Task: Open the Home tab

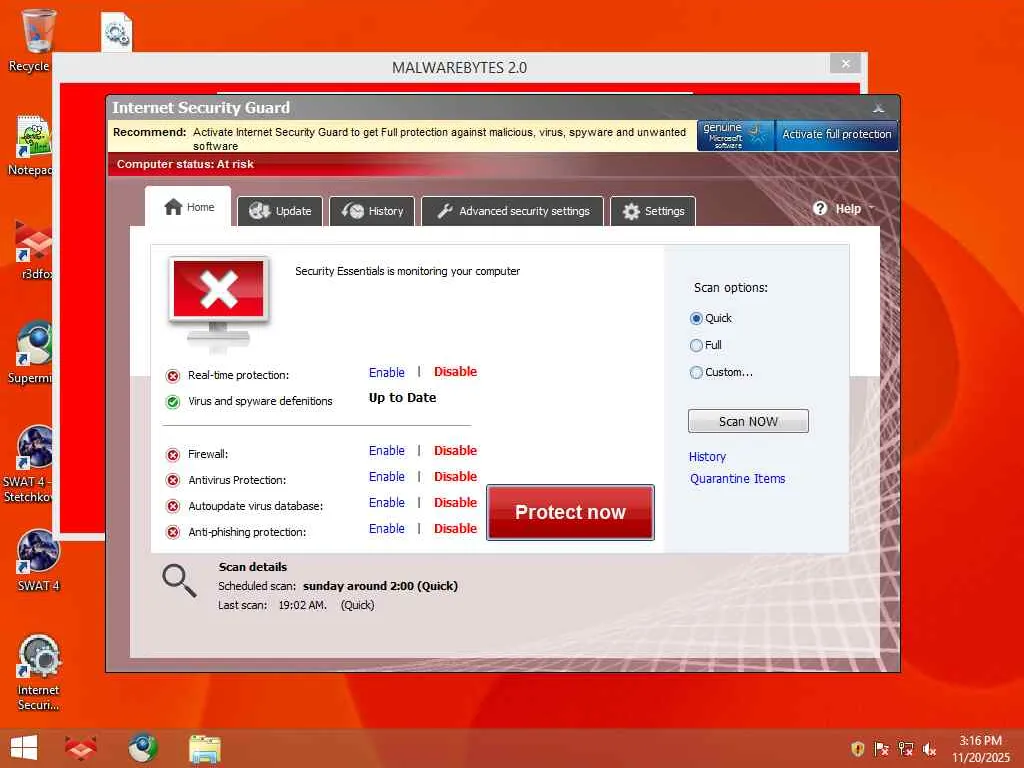Action: pos(188,207)
